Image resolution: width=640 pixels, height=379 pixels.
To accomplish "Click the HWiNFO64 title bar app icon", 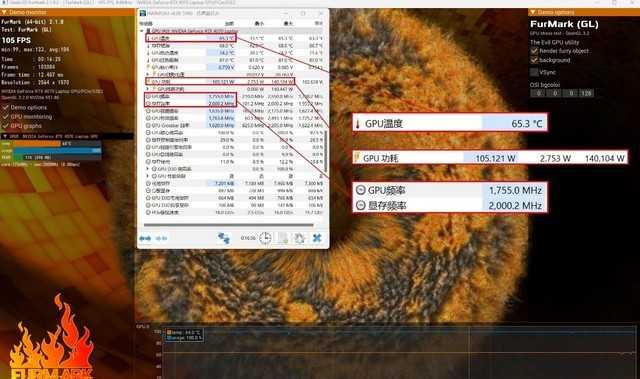I will (143, 13).
